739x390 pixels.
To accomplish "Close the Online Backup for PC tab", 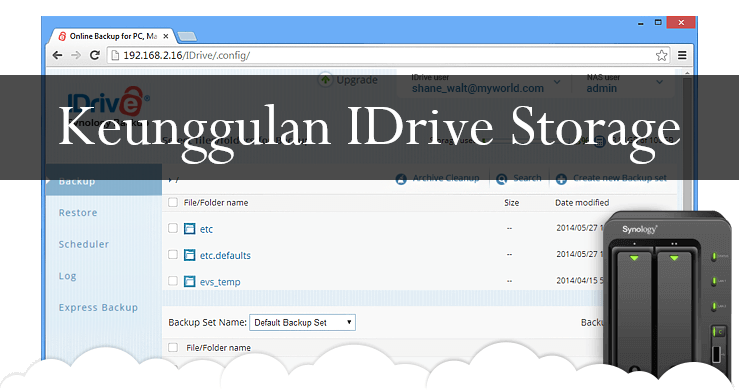I will click(x=165, y=36).
